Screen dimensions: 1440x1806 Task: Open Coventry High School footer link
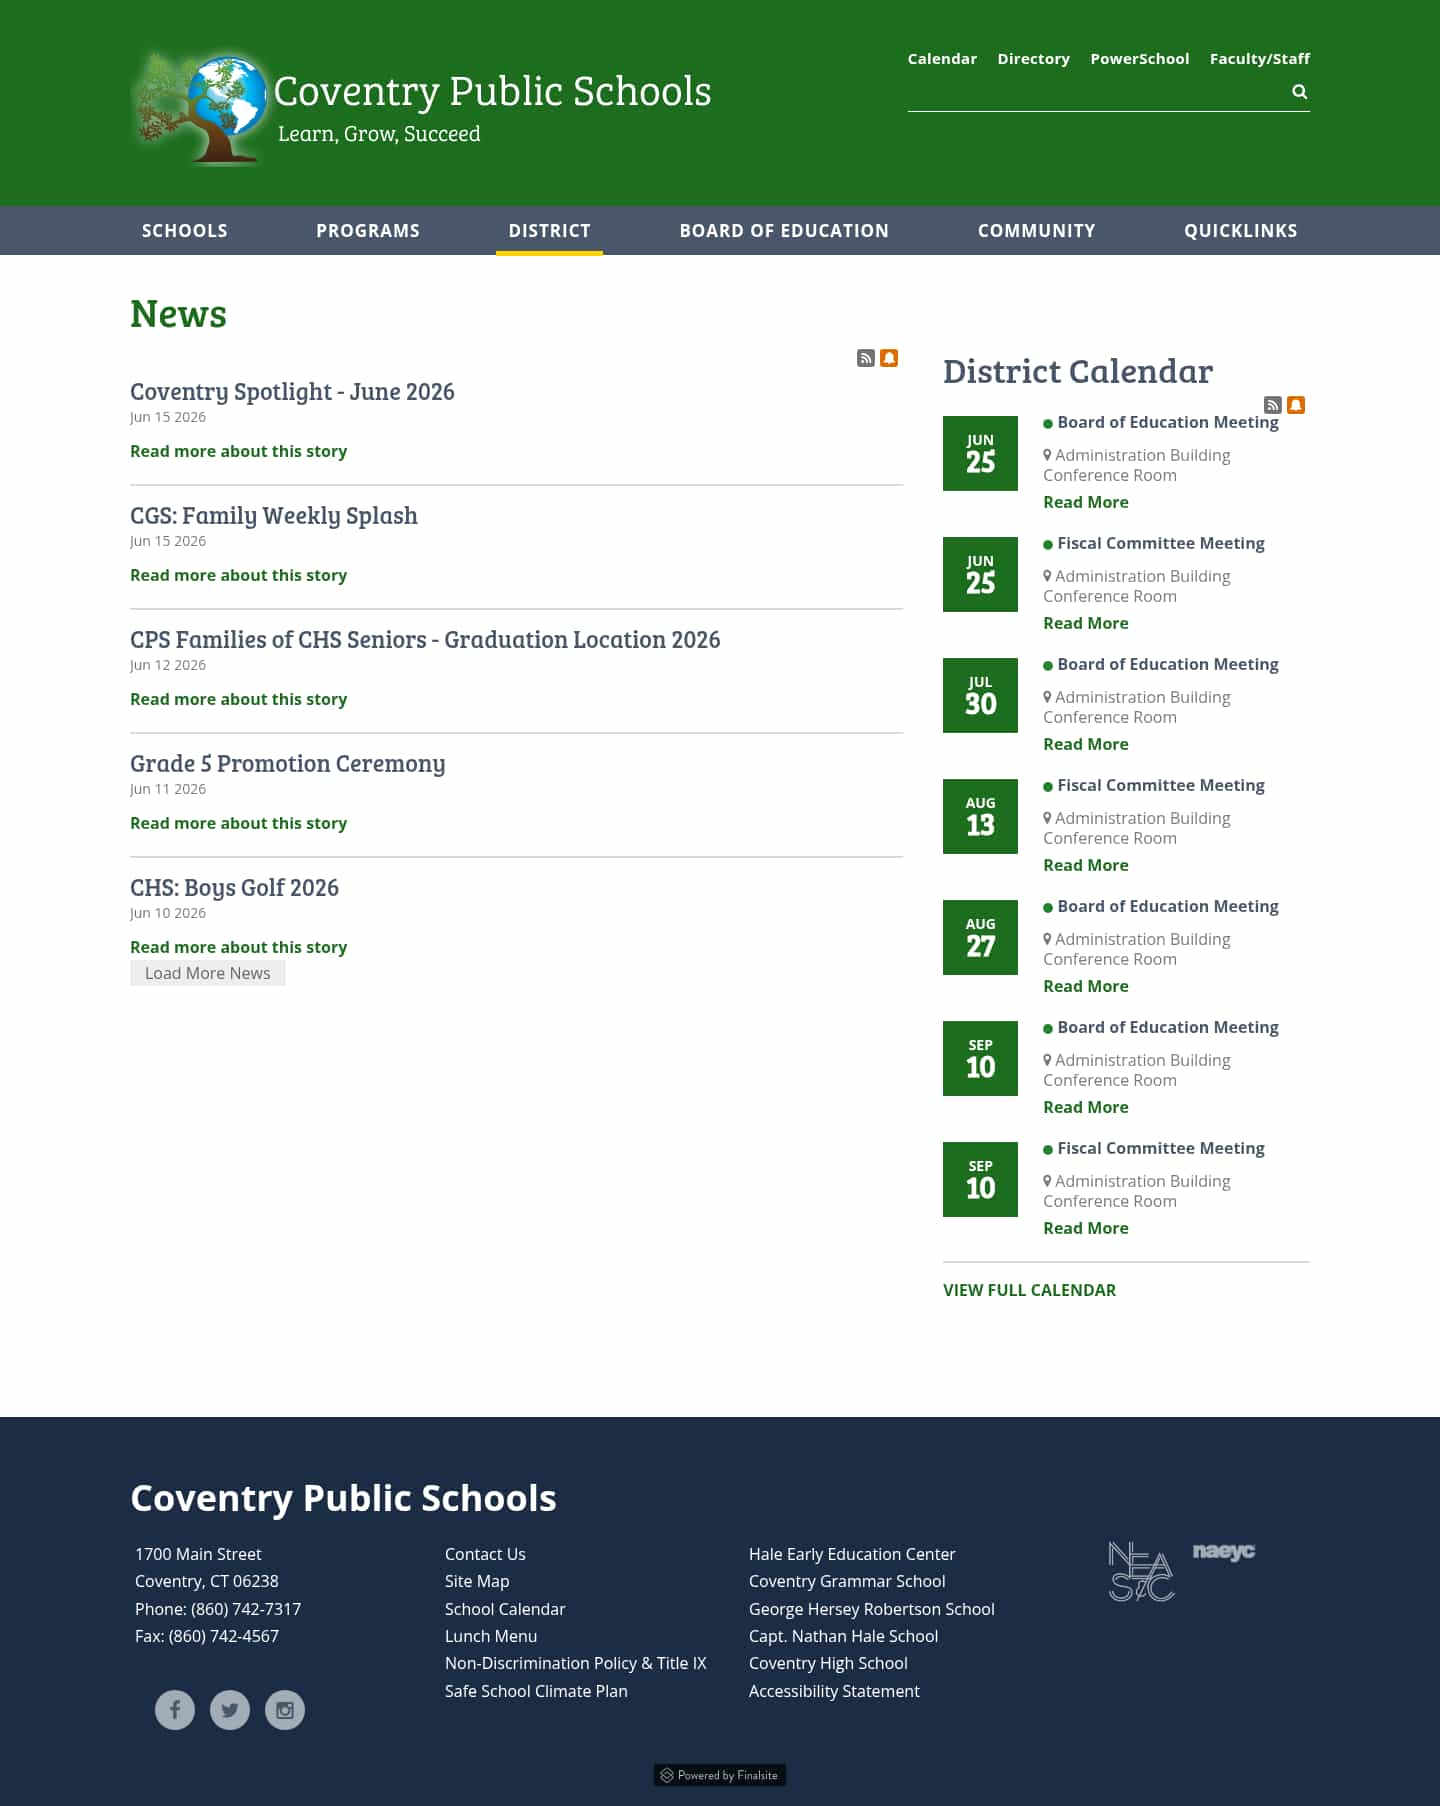pos(828,1663)
